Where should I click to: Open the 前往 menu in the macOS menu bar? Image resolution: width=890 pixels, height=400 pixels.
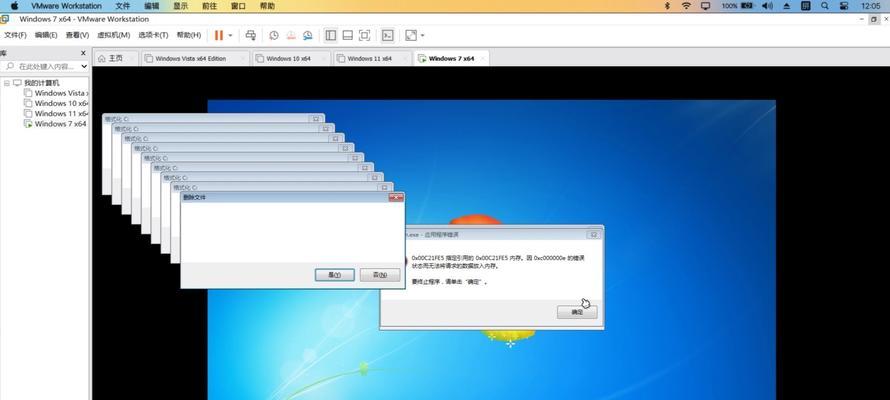coord(209,6)
